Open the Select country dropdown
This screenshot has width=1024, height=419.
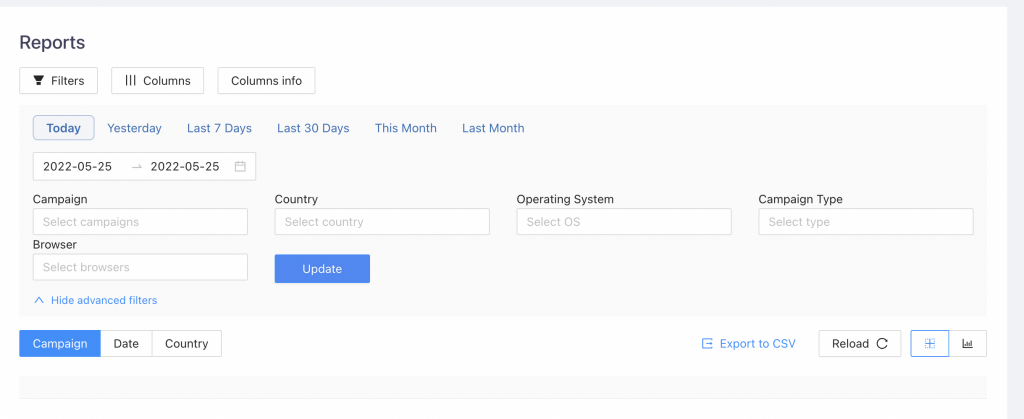point(382,222)
